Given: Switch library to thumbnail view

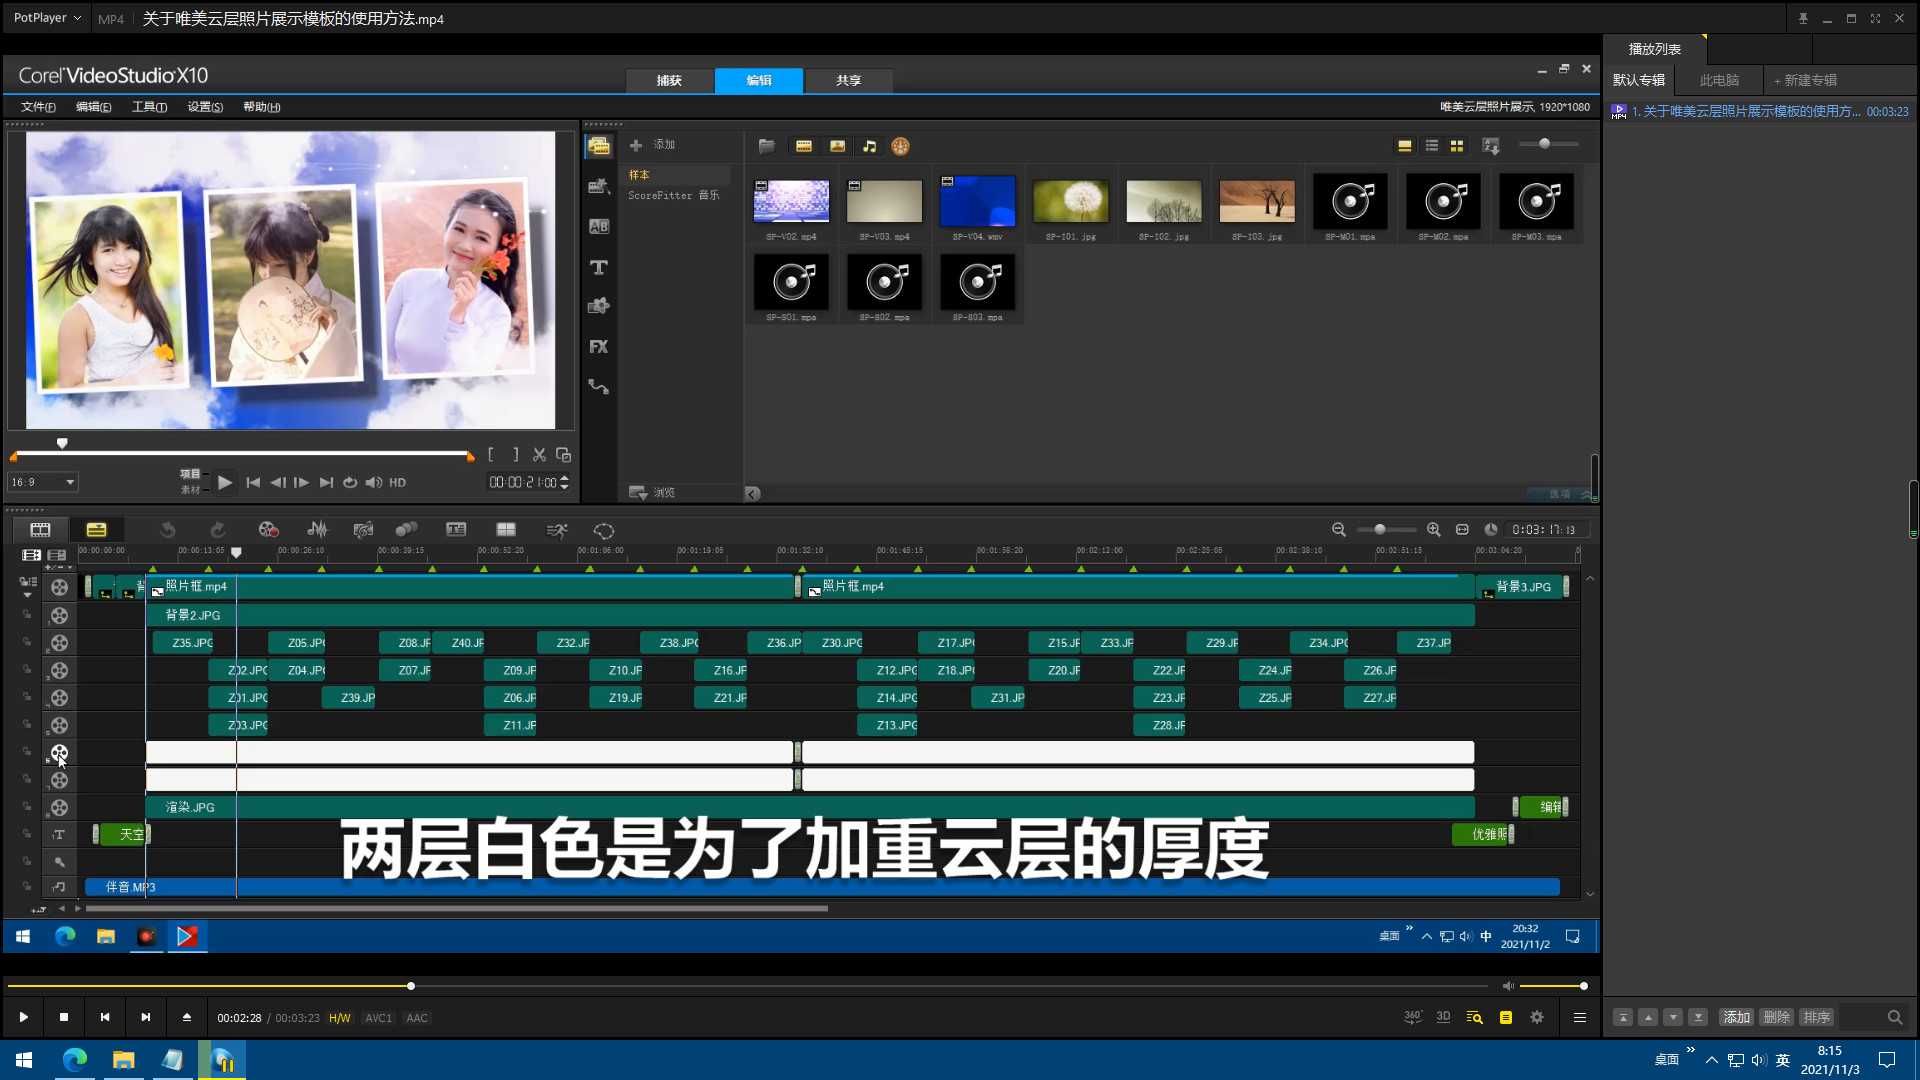Looking at the screenshot, I should tap(1457, 146).
